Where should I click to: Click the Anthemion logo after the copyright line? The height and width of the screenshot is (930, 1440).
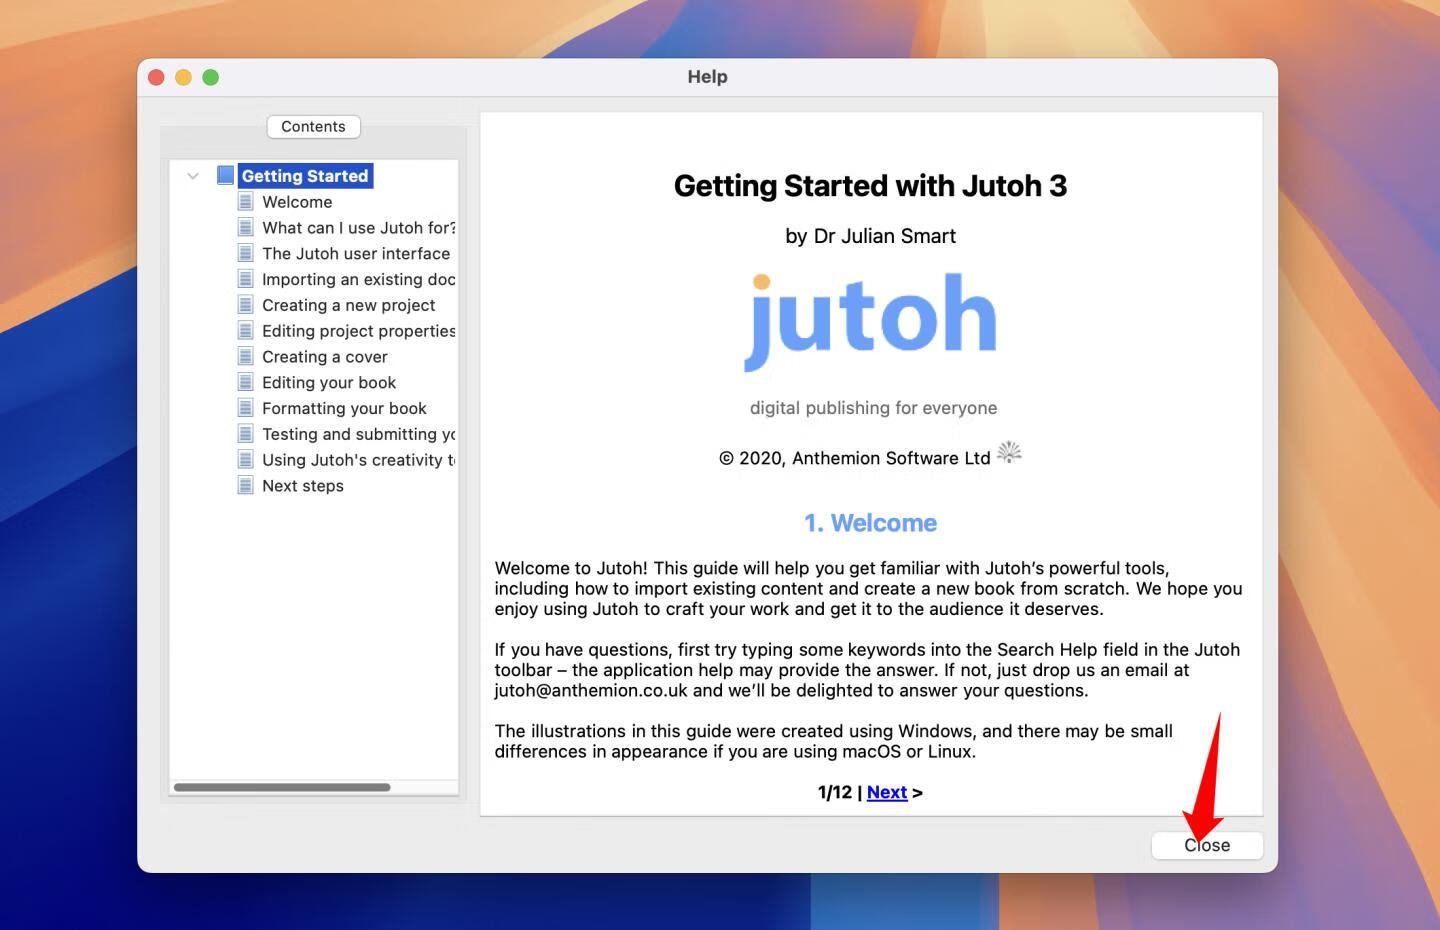click(x=1010, y=453)
